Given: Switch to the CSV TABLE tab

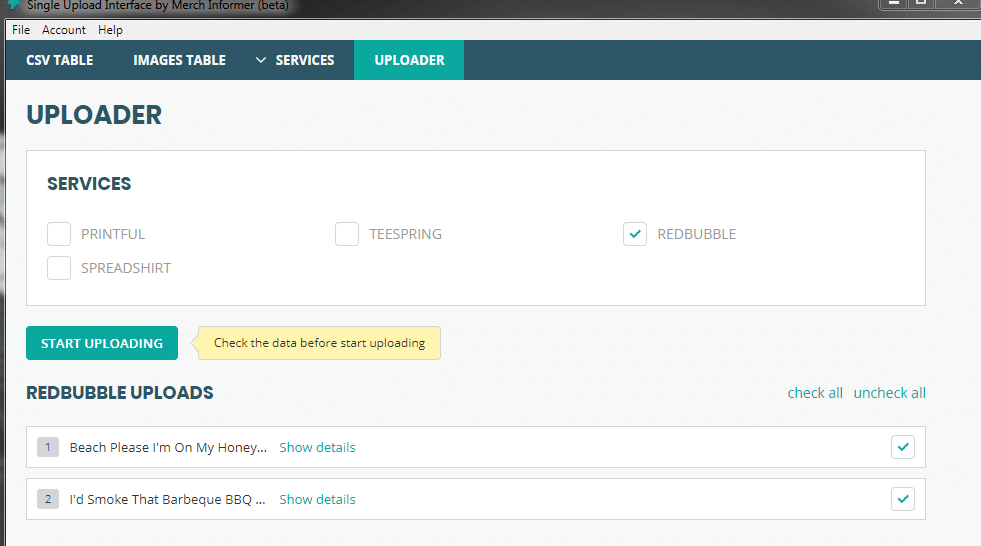Looking at the screenshot, I should (x=59, y=60).
